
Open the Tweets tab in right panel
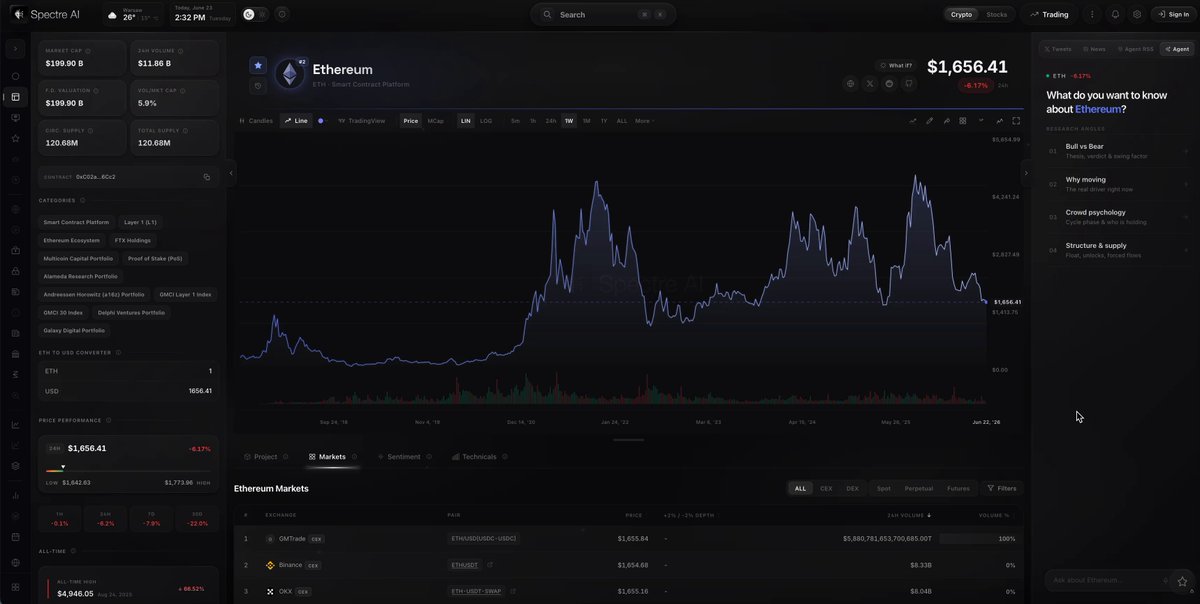point(1058,48)
